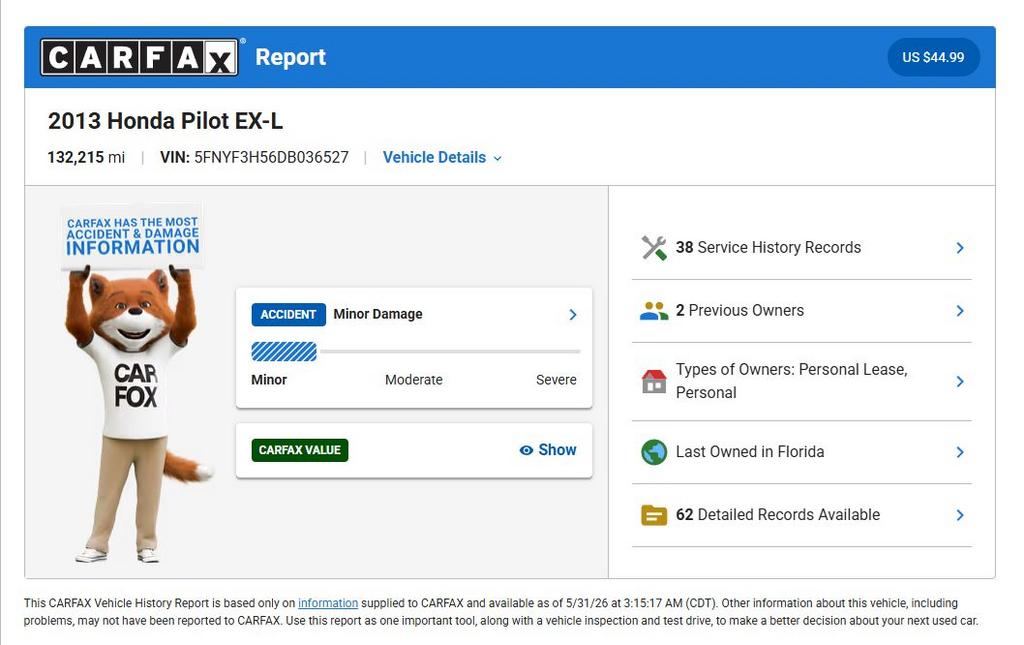Click the globe Last Owned icon
The width and height of the screenshot is (1024, 645).
click(x=654, y=452)
